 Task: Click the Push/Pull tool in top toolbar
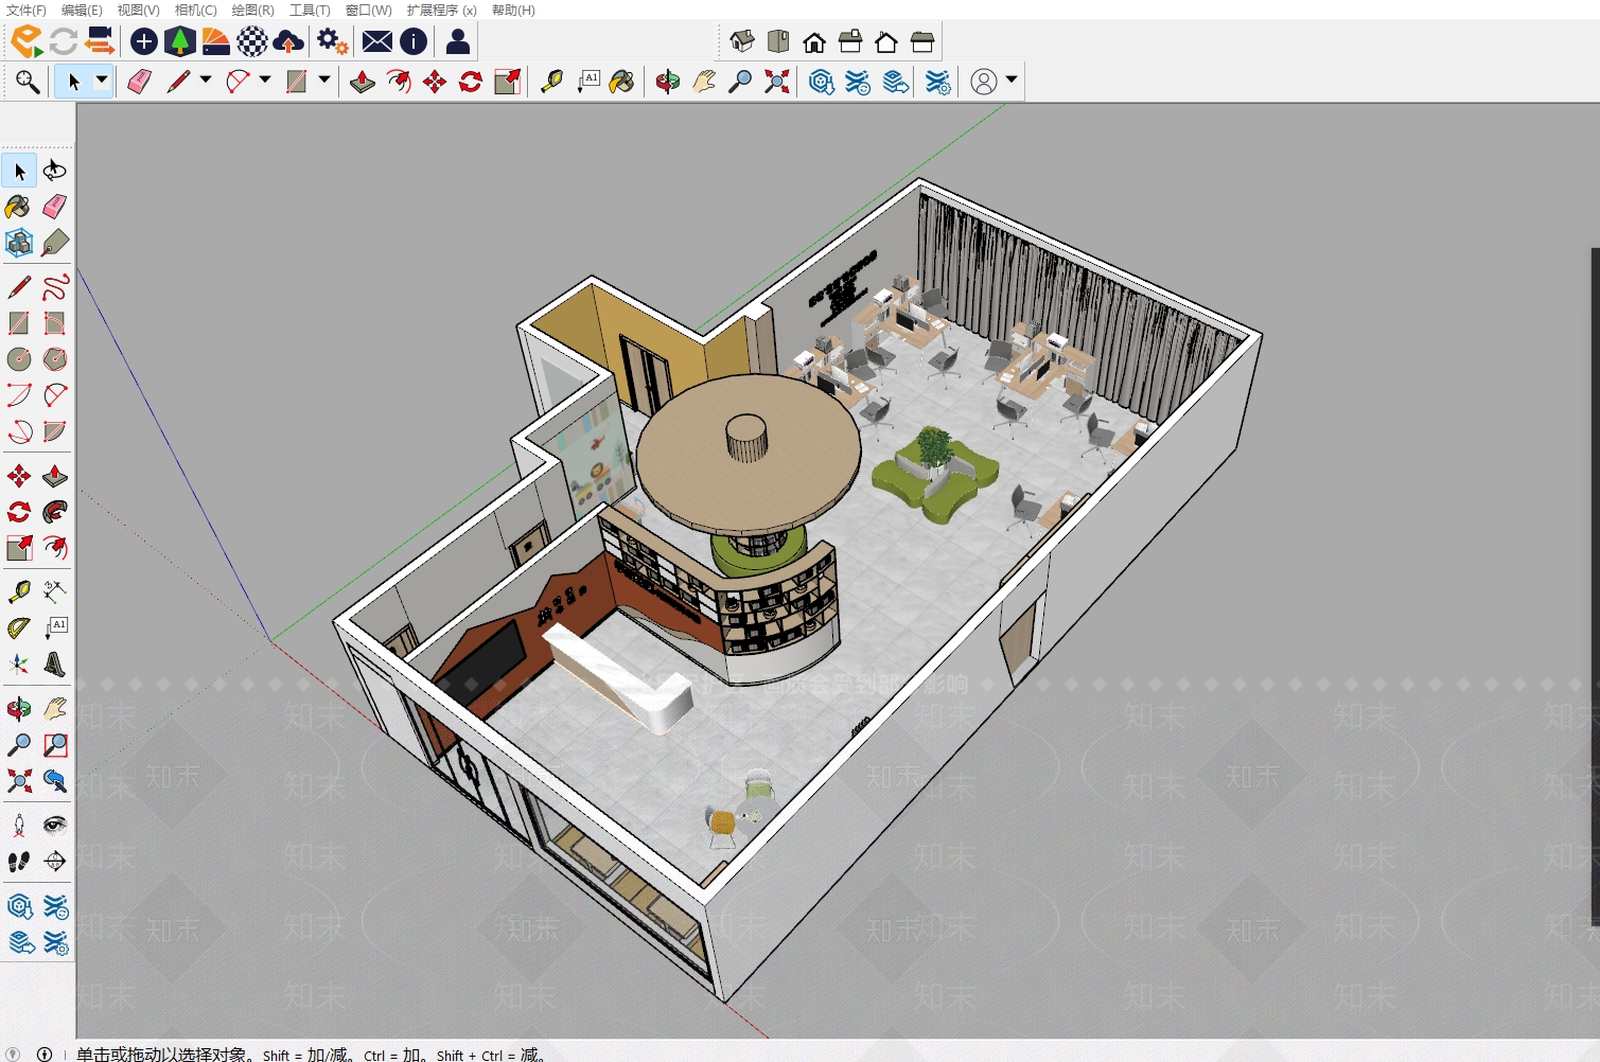(x=362, y=81)
